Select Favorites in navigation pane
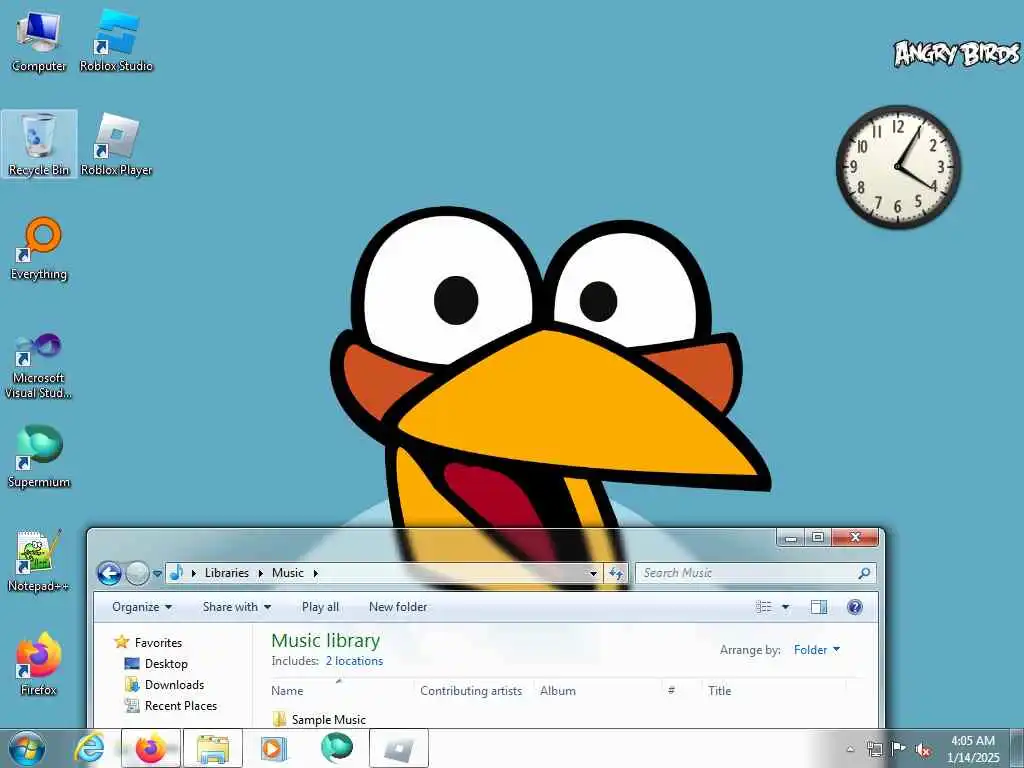 [150, 643]
